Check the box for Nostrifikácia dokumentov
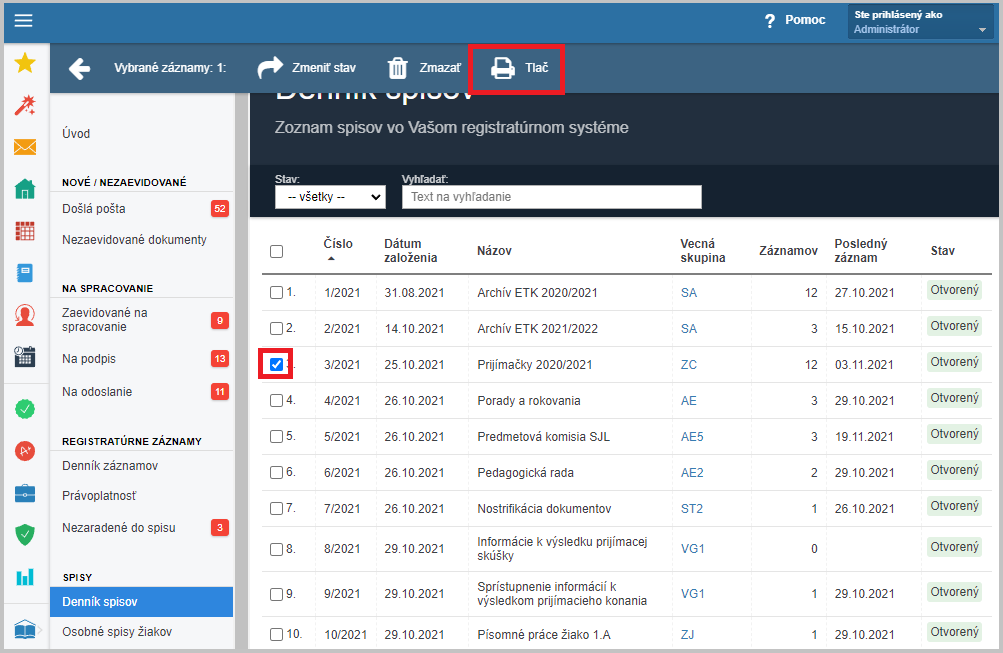Viewport: 1003px width, 653px height. coord(276,508)
